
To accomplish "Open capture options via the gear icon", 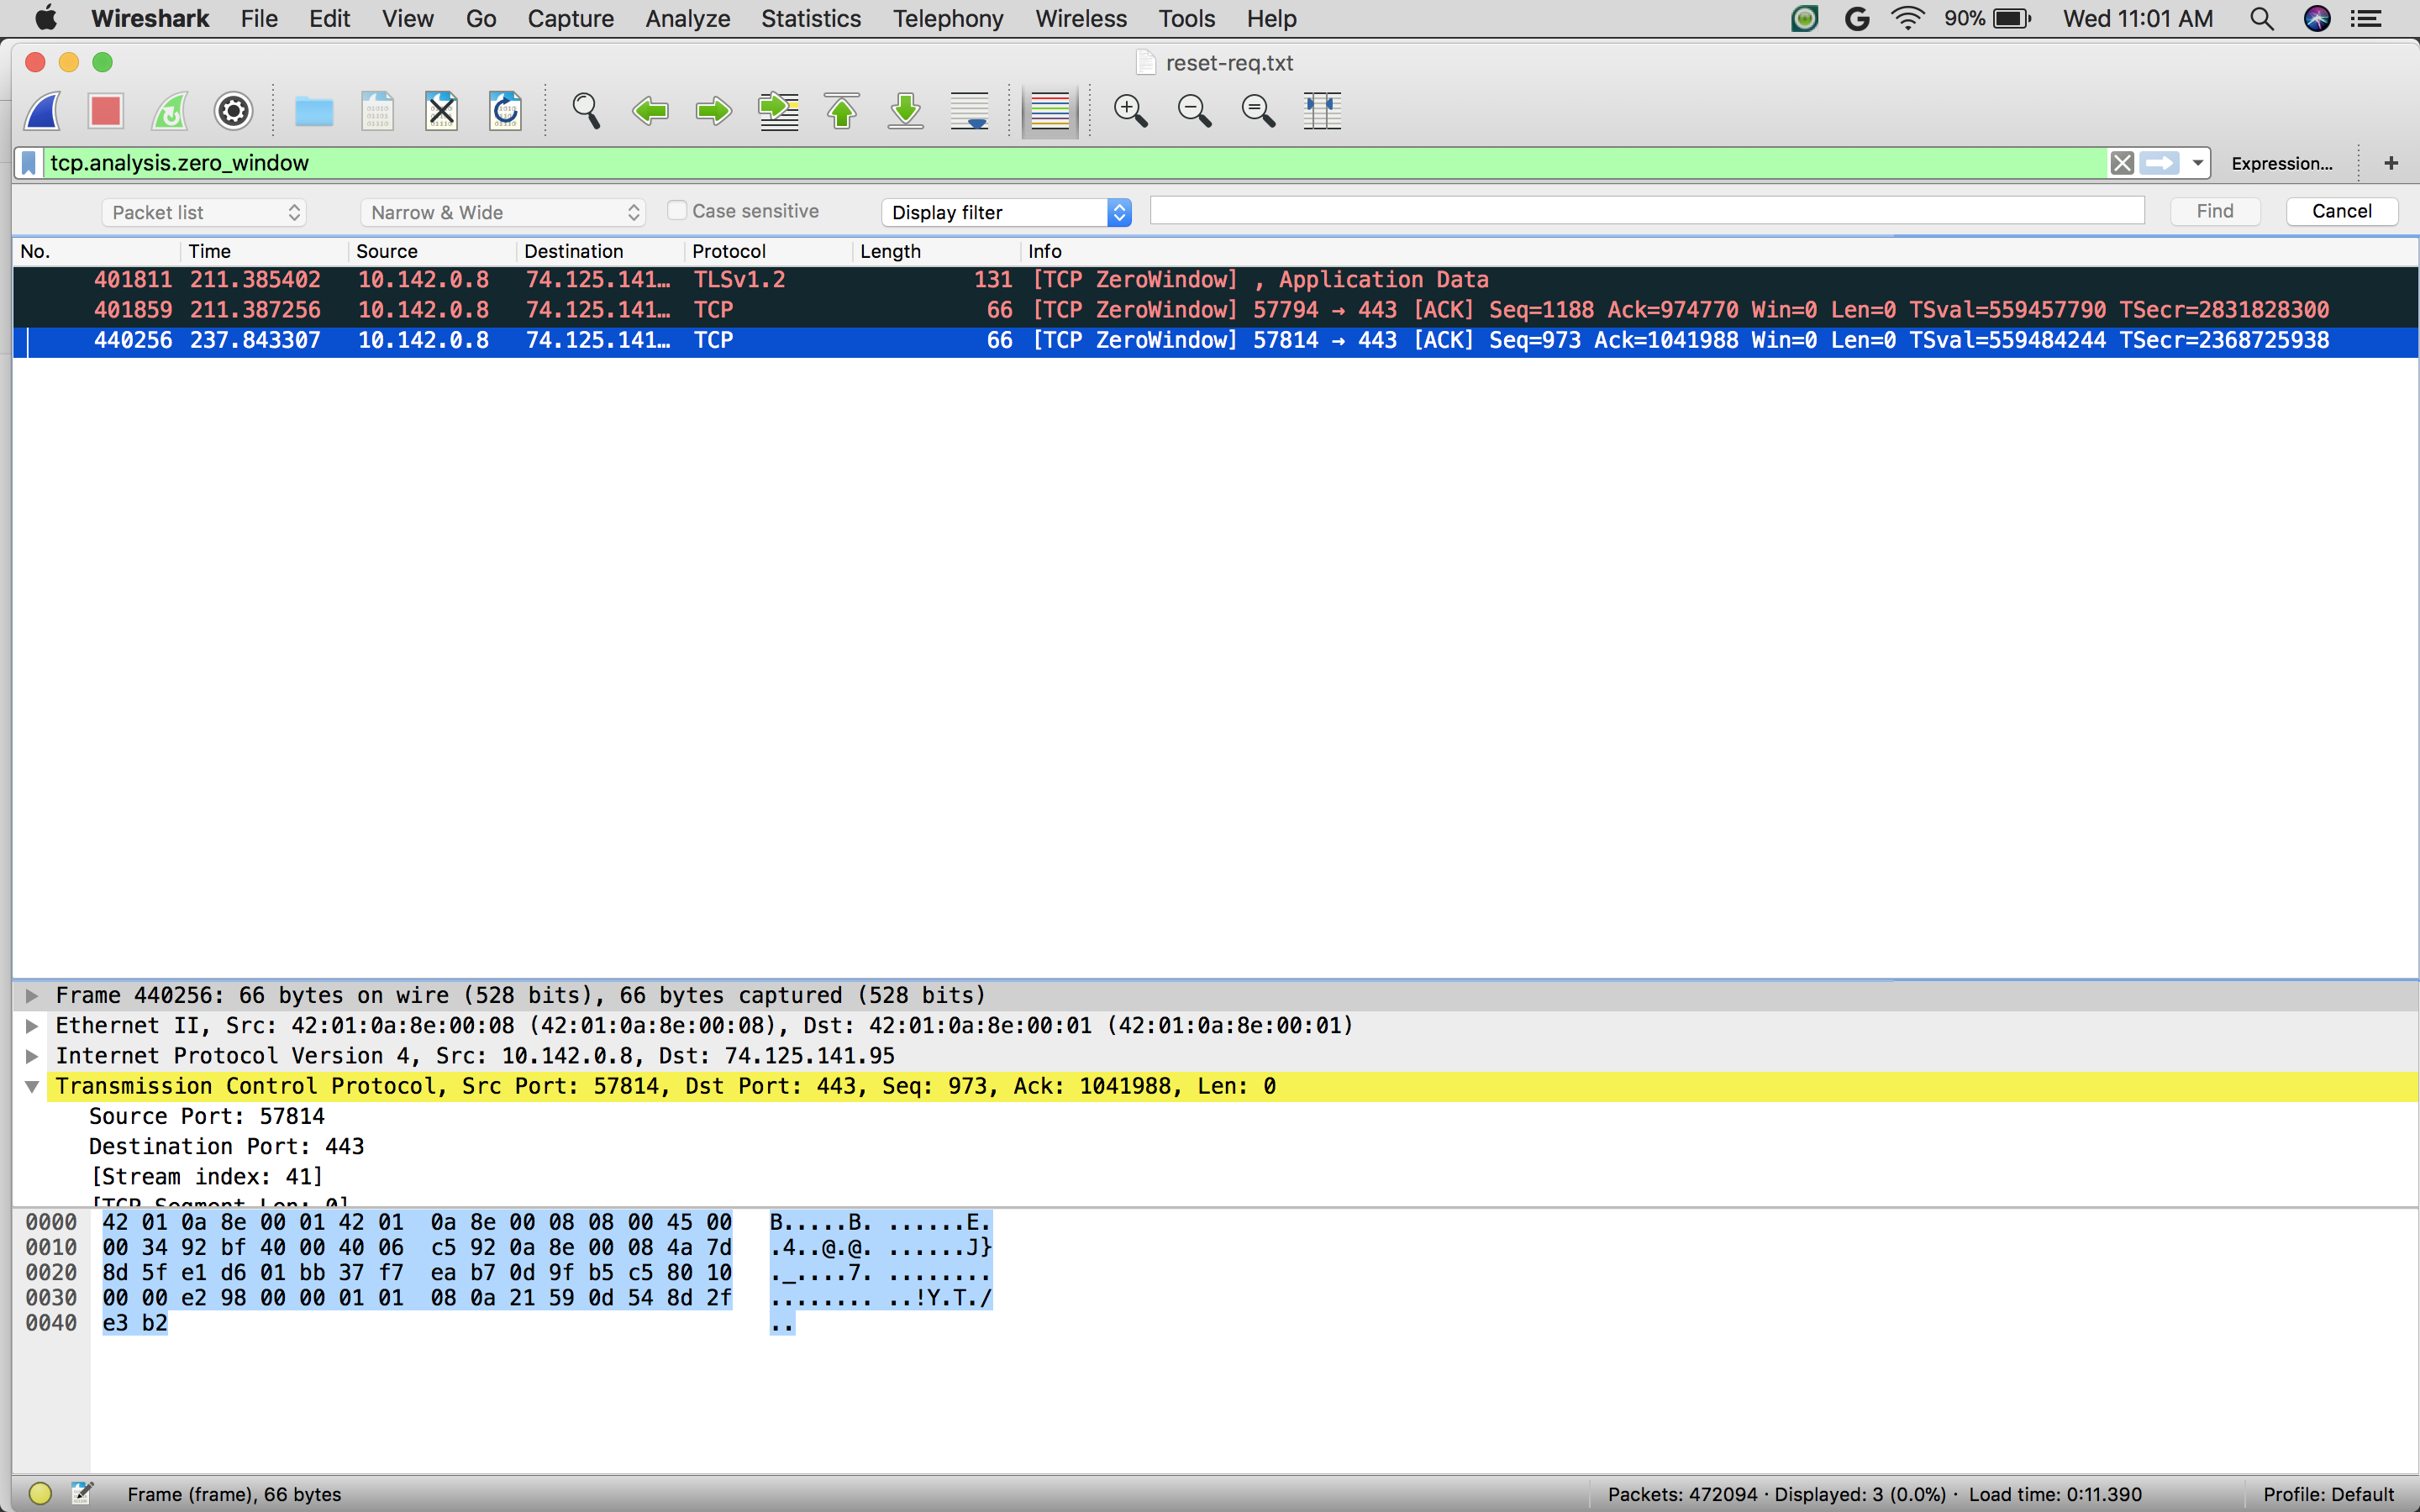I will (x=233, y=111).
